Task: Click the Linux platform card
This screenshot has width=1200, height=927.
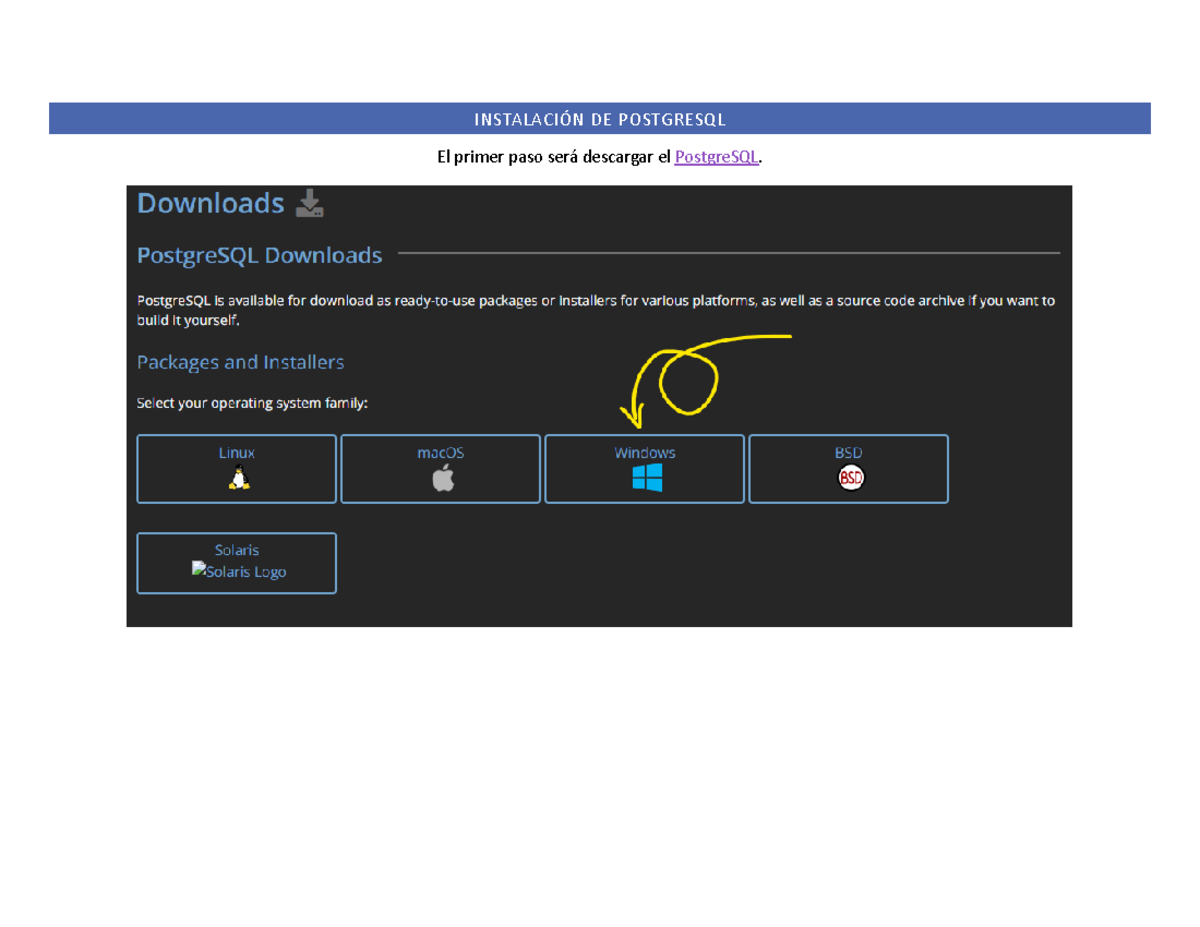Action: [235, 468]
